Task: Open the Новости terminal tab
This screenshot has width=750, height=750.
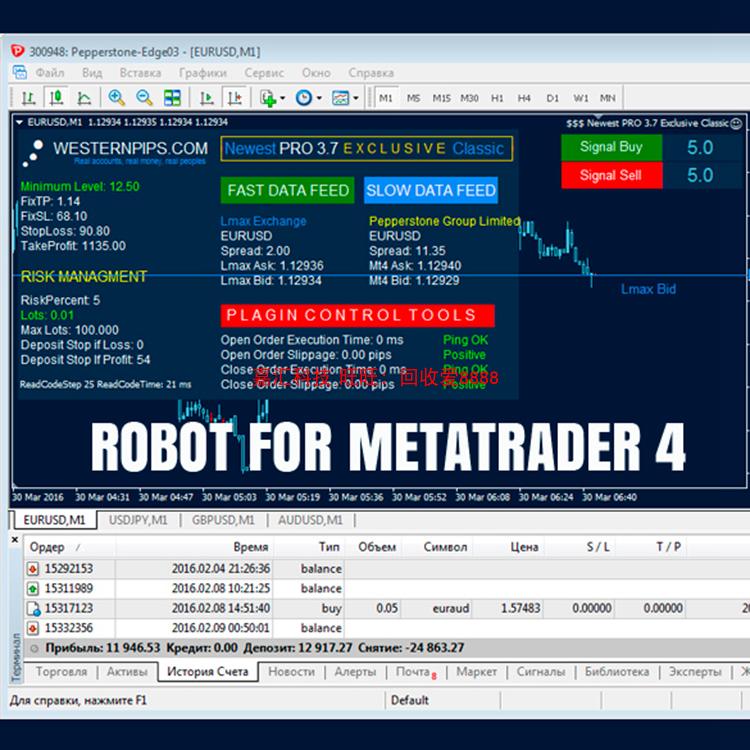Action: 291,672
